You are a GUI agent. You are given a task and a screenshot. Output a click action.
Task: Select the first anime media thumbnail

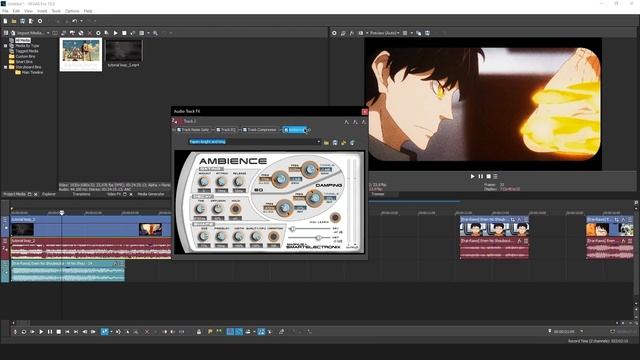click(x=81, y=55)
